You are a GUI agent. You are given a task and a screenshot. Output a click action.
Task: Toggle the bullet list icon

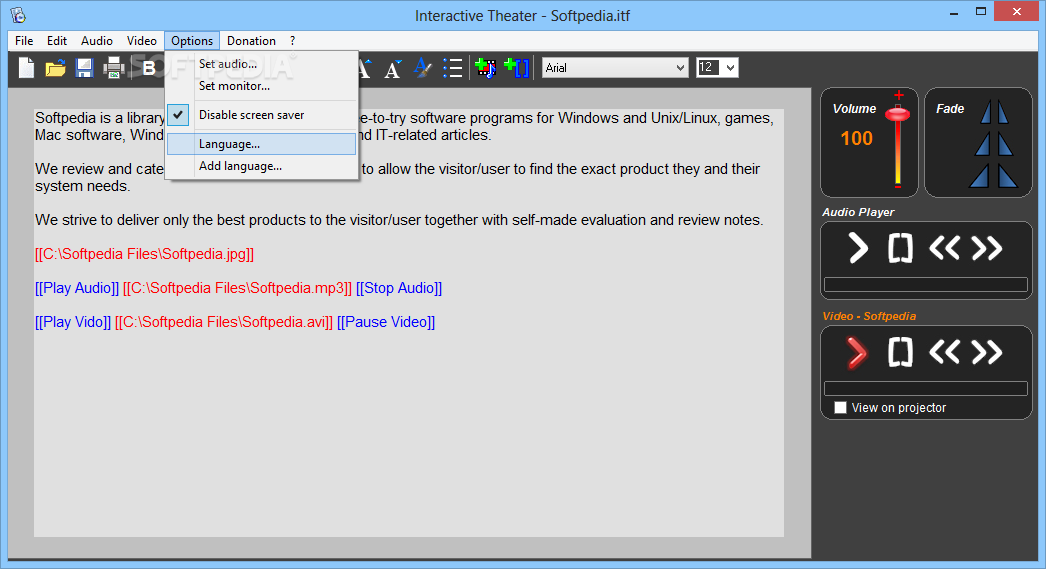452,68
